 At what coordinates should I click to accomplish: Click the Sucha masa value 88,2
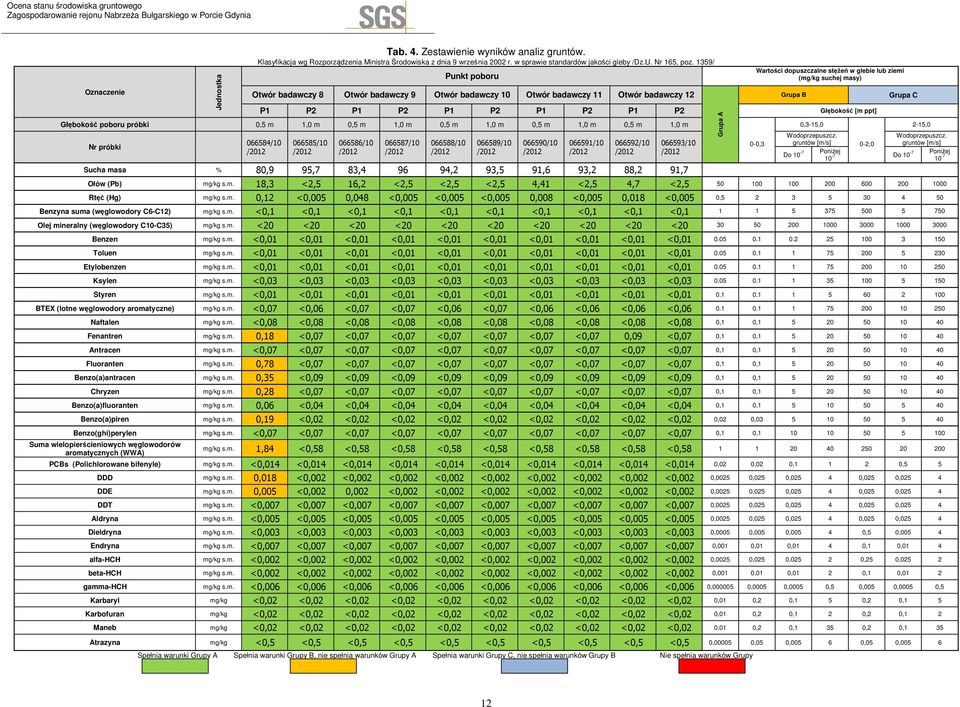[x=633, y=170]
